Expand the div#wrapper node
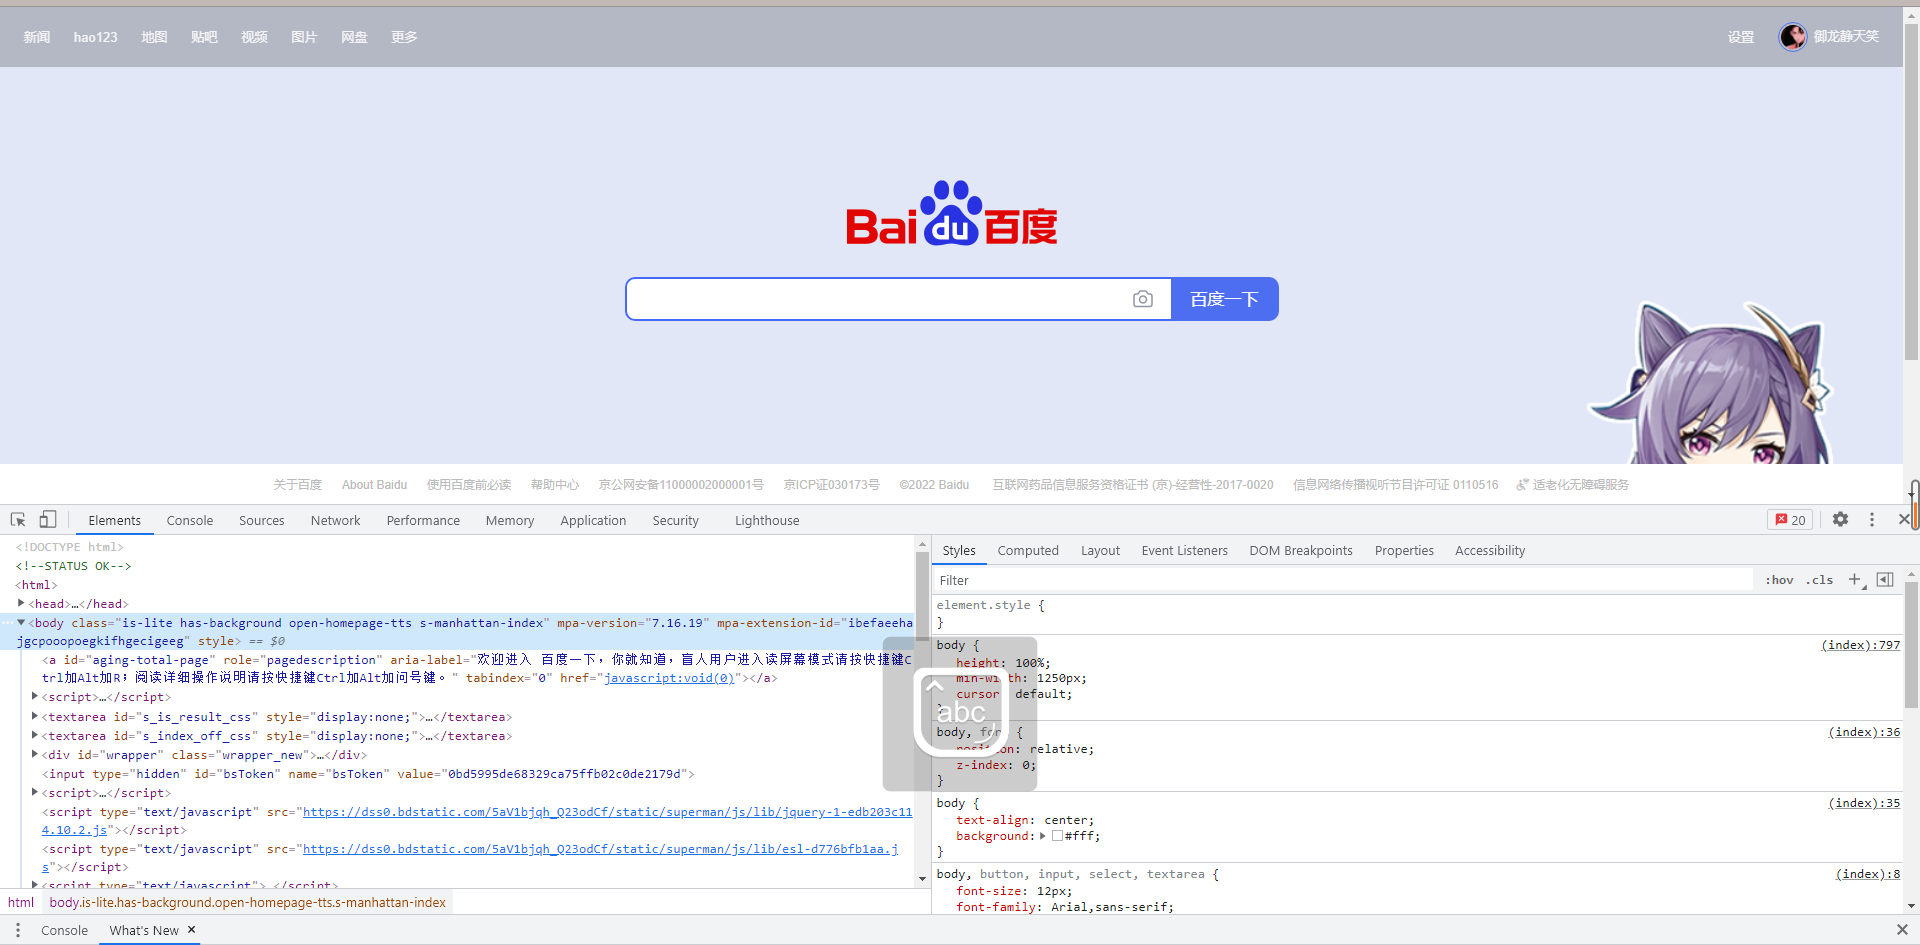 tap(35, 754)
